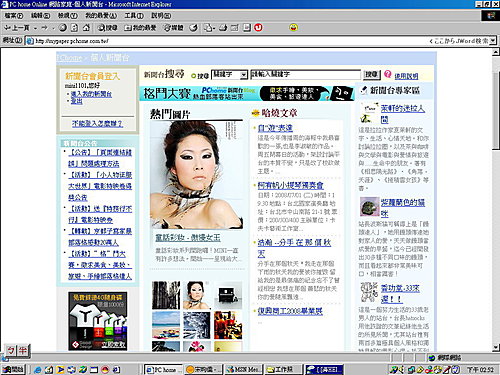500x375 pixels.
Task: Print the page with the Print icon
Action: 223,28
